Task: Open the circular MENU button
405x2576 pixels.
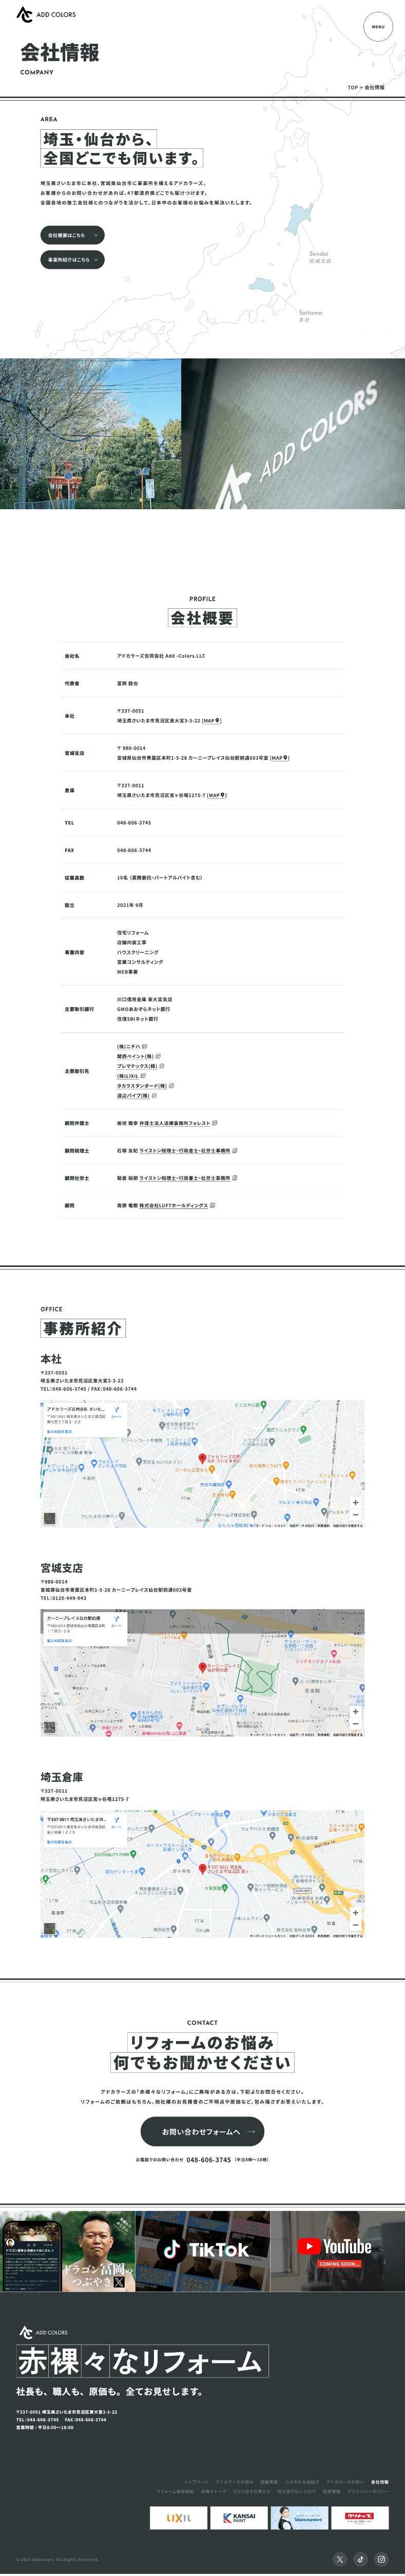Action: [378, 27]
